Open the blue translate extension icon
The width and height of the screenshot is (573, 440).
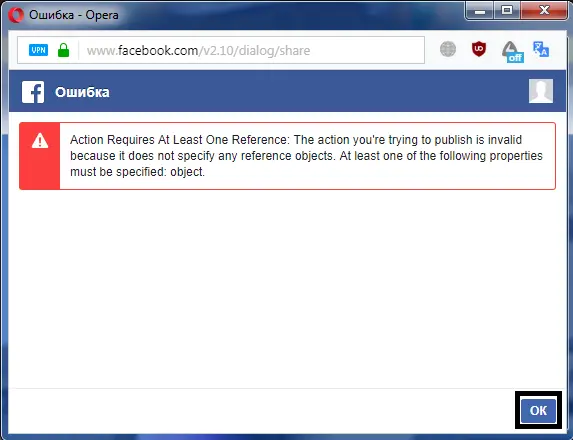[541, 49]
